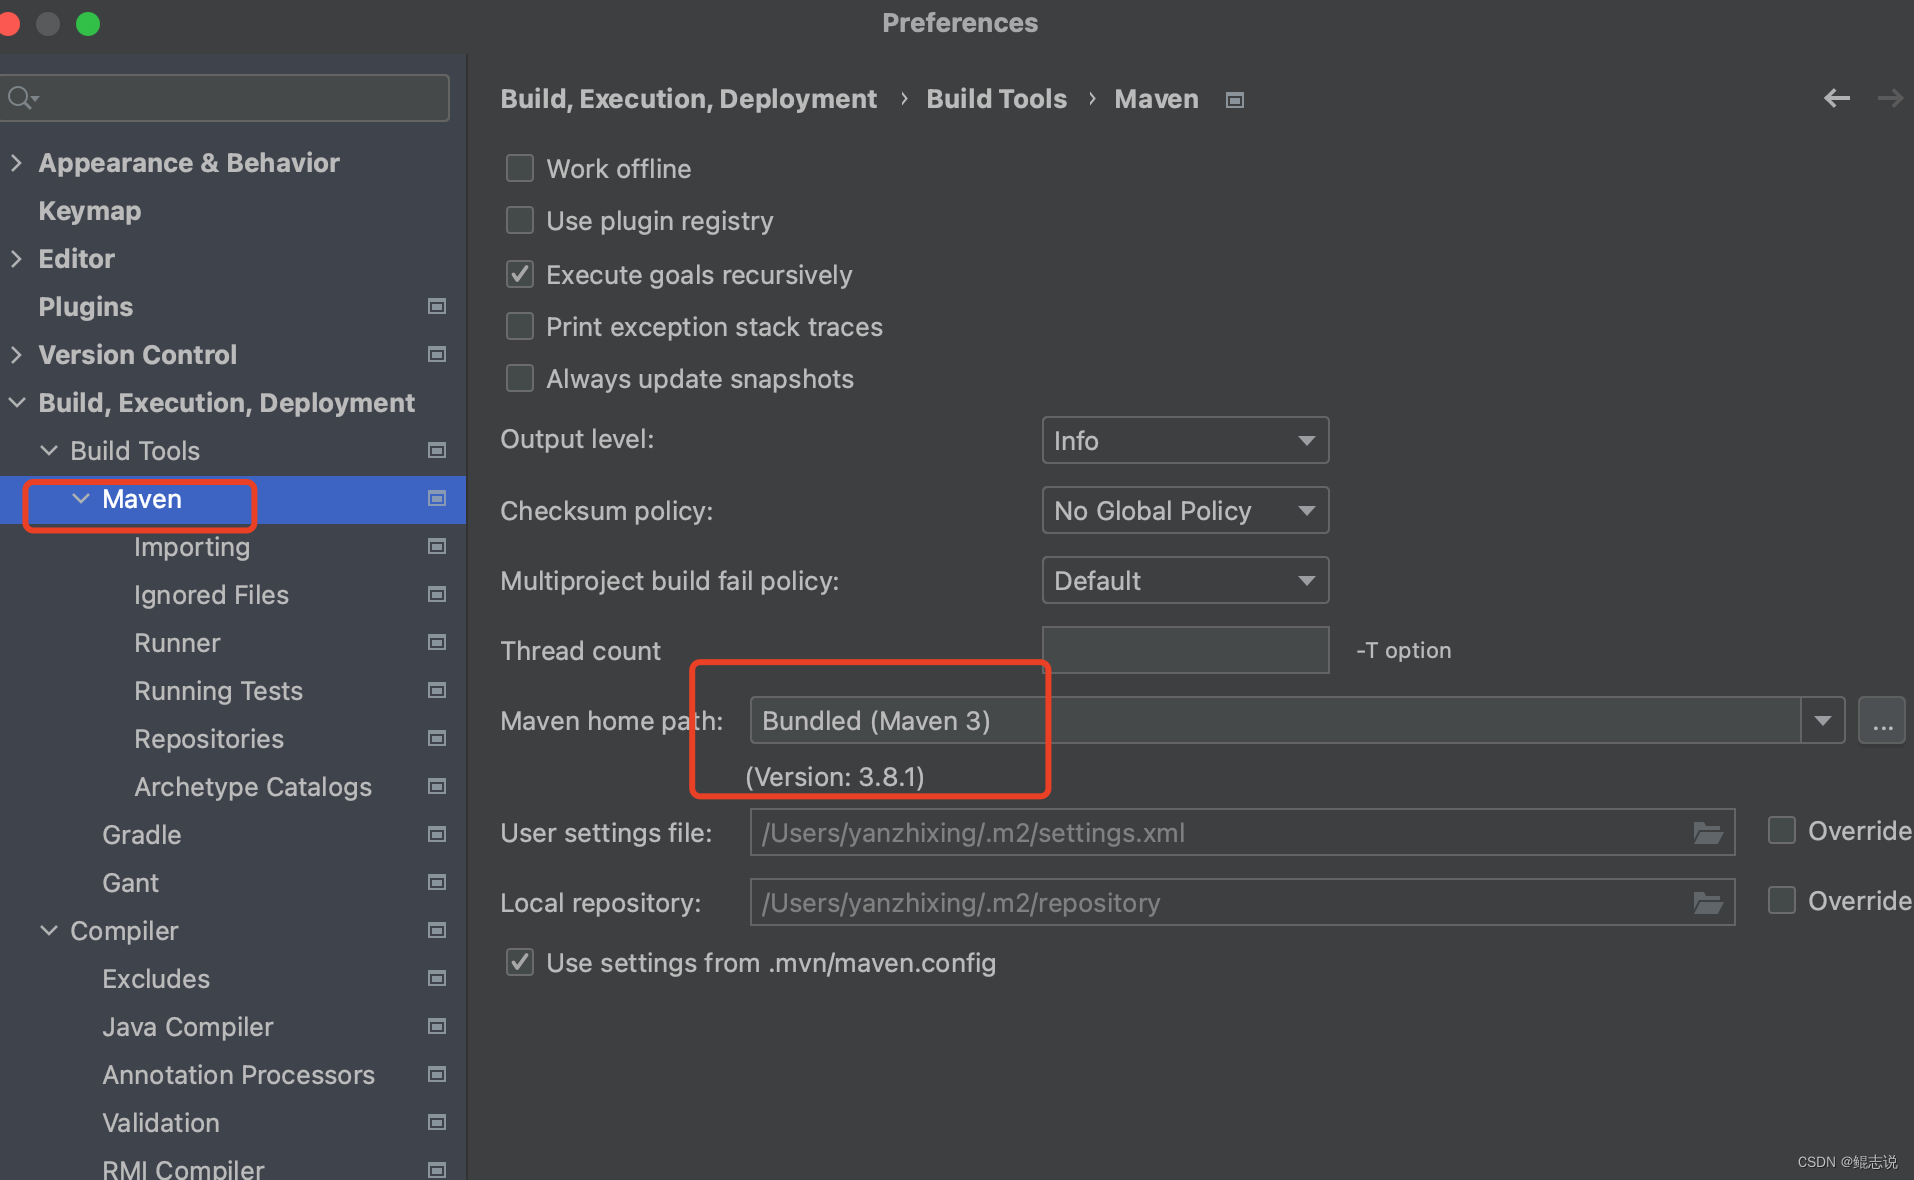The width and height of the screenshot is (1914, 1180).
Task: Click project-level icon beside Running Tests
Action: 437,690
